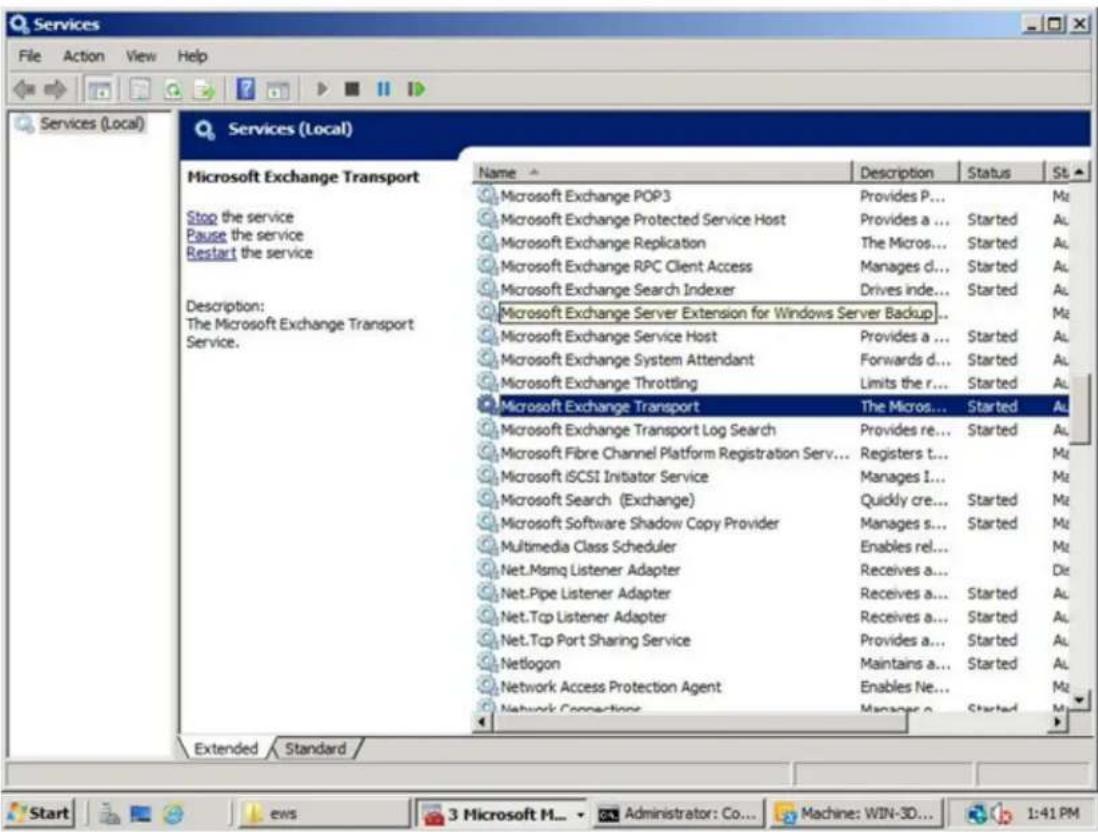
Task: Click the Server Manager quick launch icon
Action: click(109, 813)
